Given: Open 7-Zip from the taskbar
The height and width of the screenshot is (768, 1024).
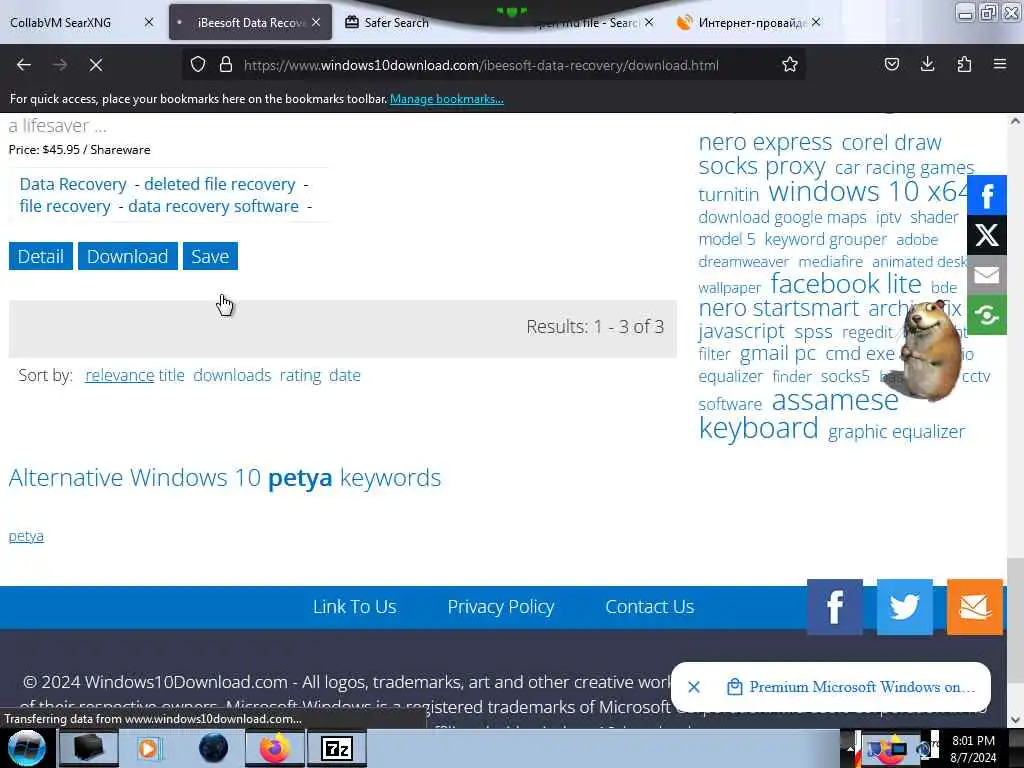Looking at the screenshot, I should pos(338,748).
